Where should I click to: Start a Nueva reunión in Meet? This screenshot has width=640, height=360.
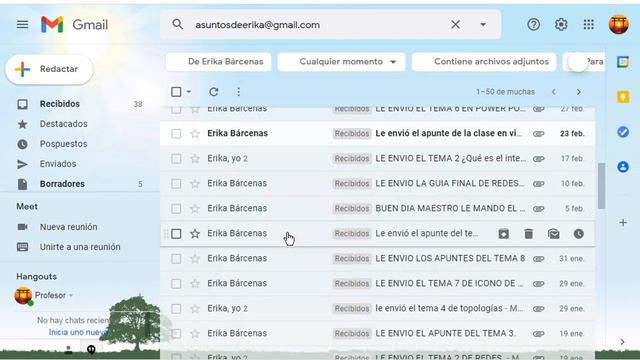point(68,227)
